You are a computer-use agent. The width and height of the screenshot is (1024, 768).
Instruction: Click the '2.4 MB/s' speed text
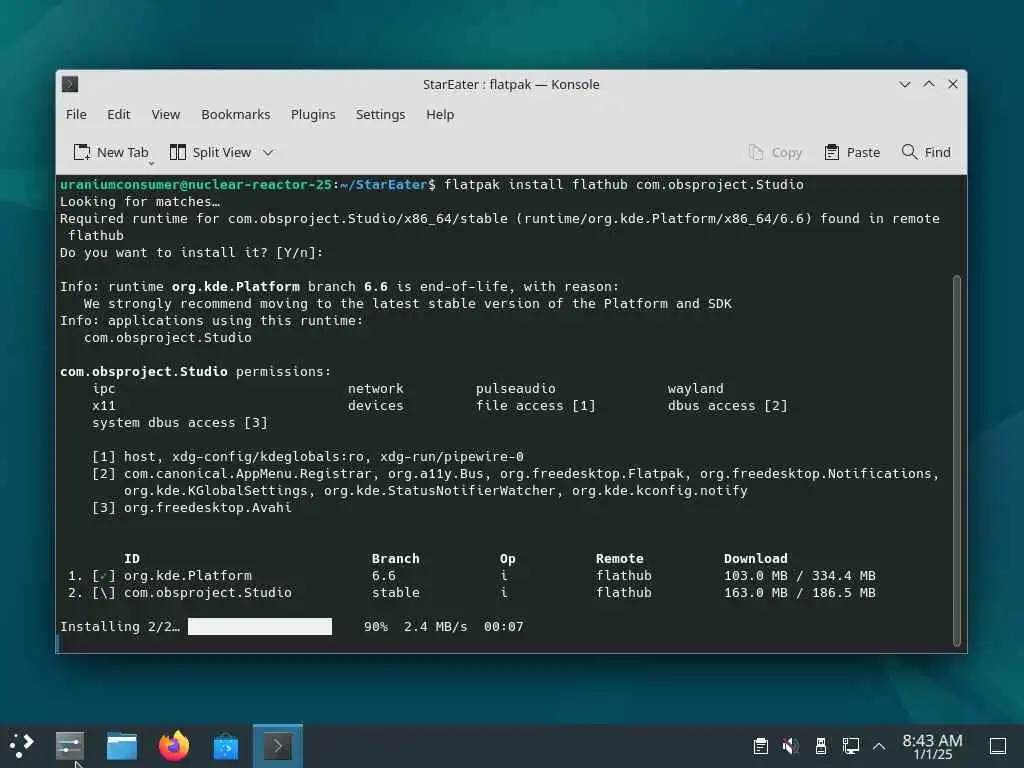pos(436,626)
